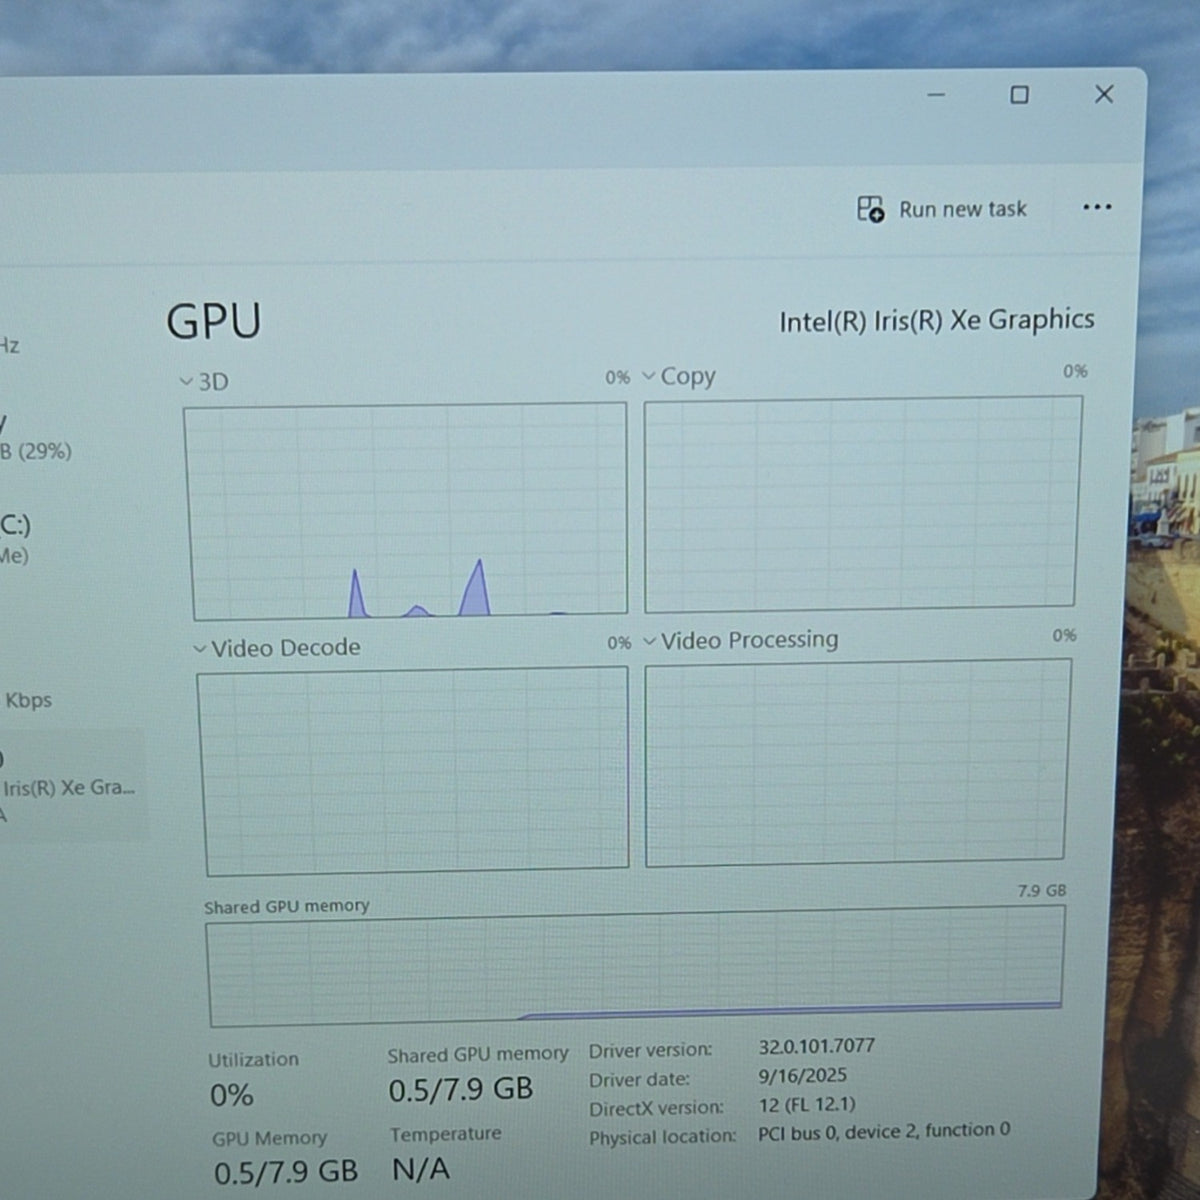Click PCI bus 0, device 2, function 0

pyautogui.click(x=884, y=1131)
